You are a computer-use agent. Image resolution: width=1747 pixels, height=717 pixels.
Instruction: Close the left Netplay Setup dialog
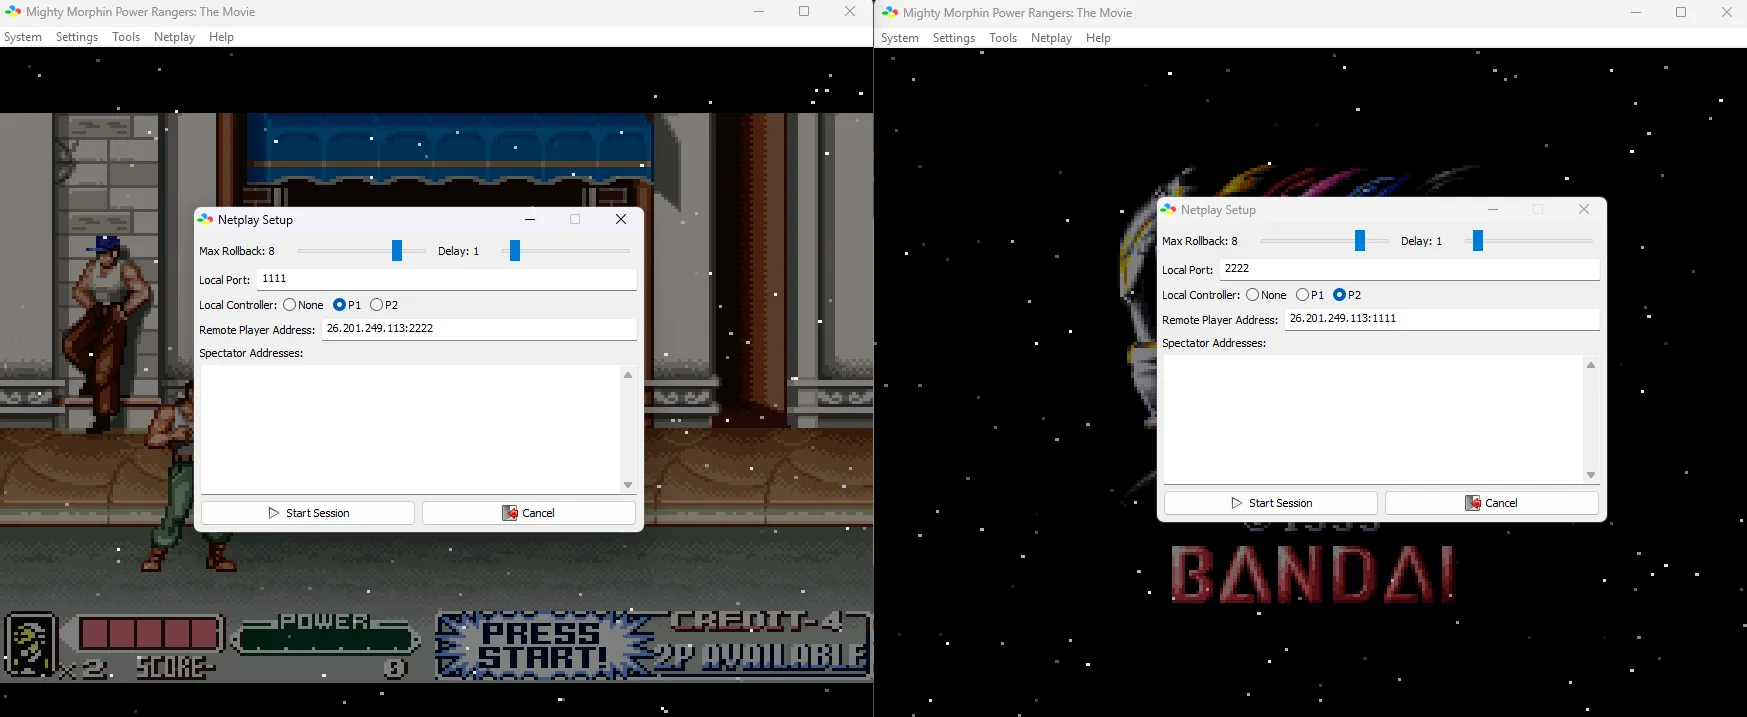621,220
